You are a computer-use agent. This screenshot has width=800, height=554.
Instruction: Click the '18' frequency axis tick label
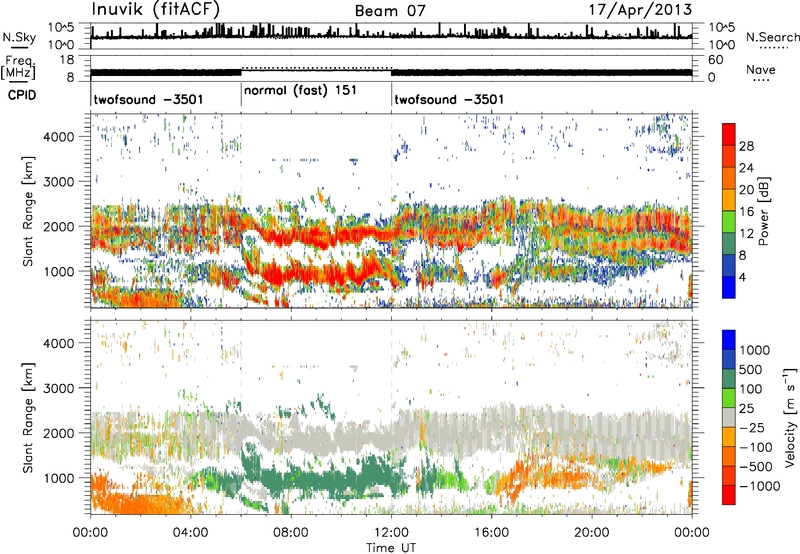(67, 60)
